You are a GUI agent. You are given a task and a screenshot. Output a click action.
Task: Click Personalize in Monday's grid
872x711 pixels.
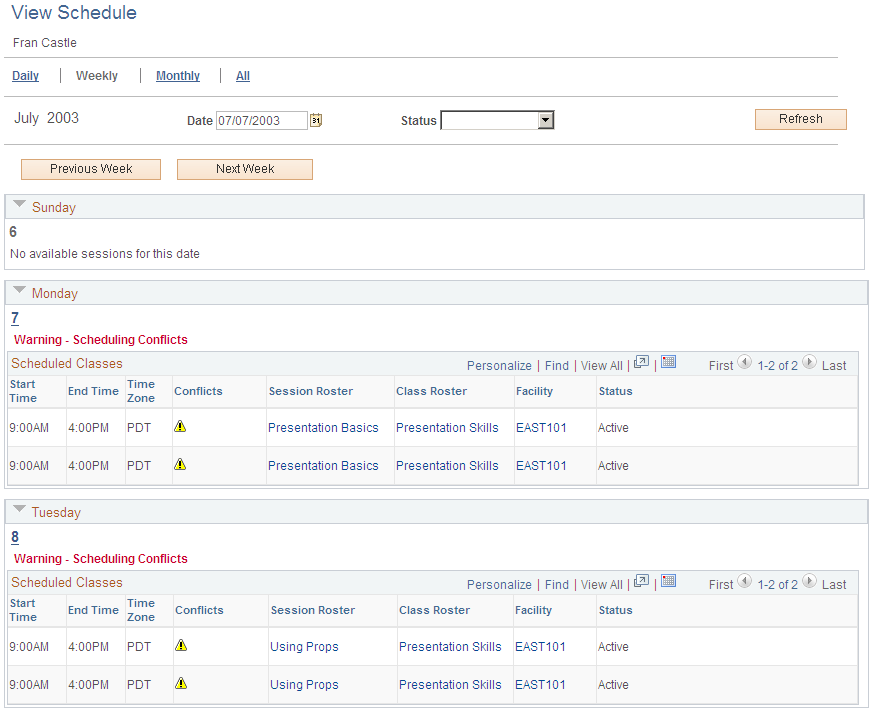499,366
